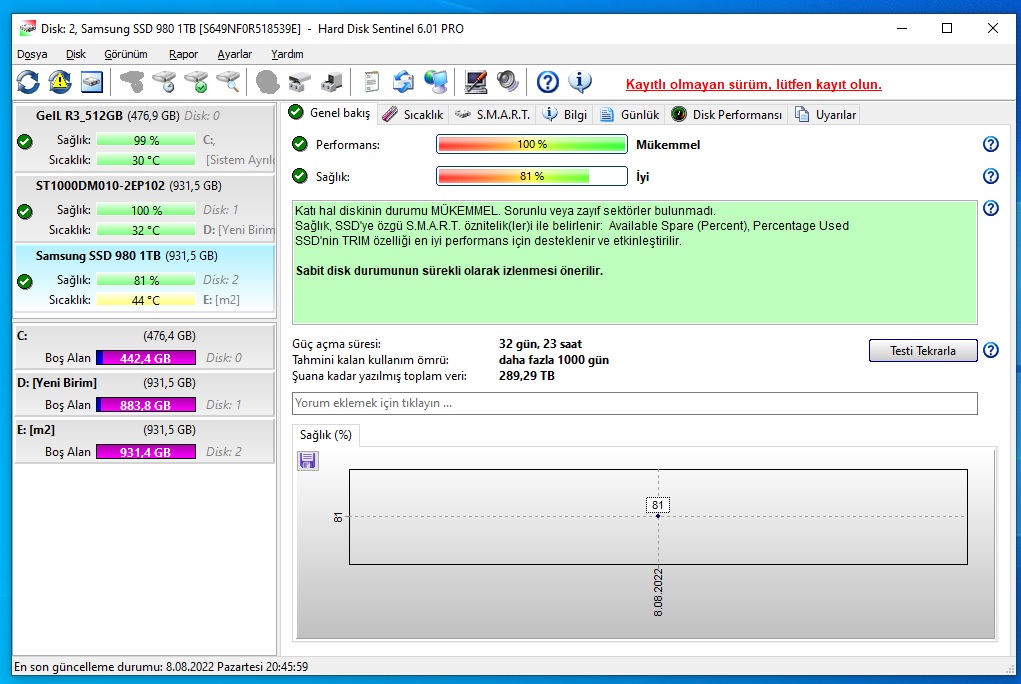Select the ST1000DM010-2EP102 disk entry
This screenshot has height=684, width=1021.
pos(145,207)
